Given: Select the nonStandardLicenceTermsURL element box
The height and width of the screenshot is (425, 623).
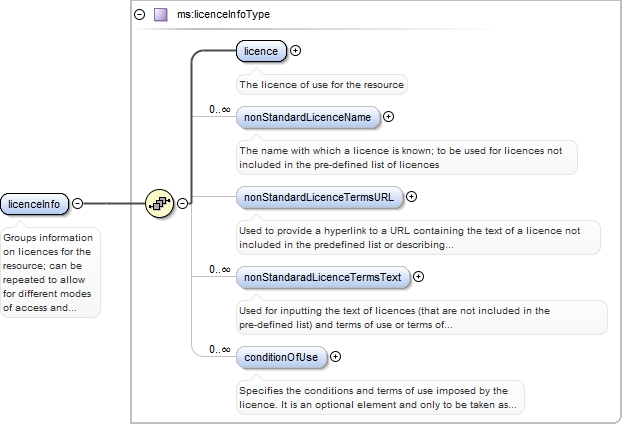Looking at the screenshot, I should (318, 197).
